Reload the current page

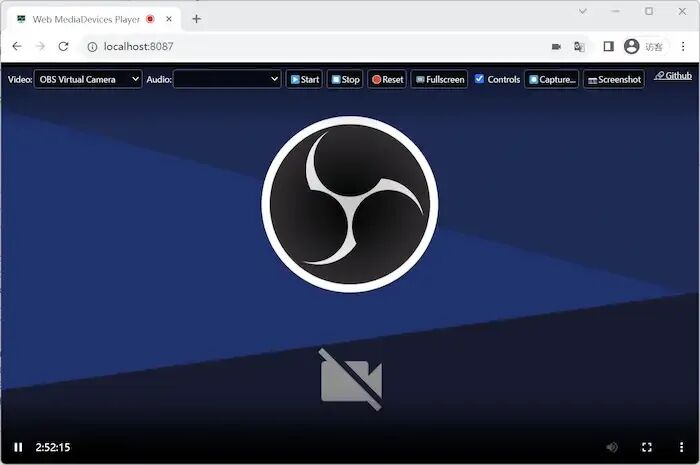[x=63, y=46]
